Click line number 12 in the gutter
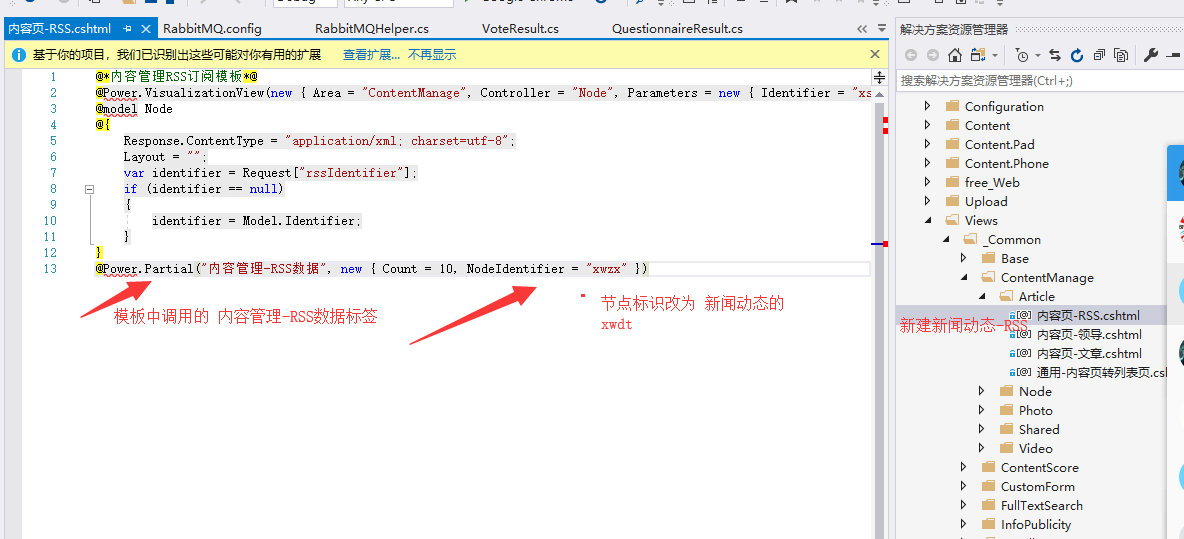Viewport: 1184px width, 539px height. pyautogui.click(x=50, y=253)
